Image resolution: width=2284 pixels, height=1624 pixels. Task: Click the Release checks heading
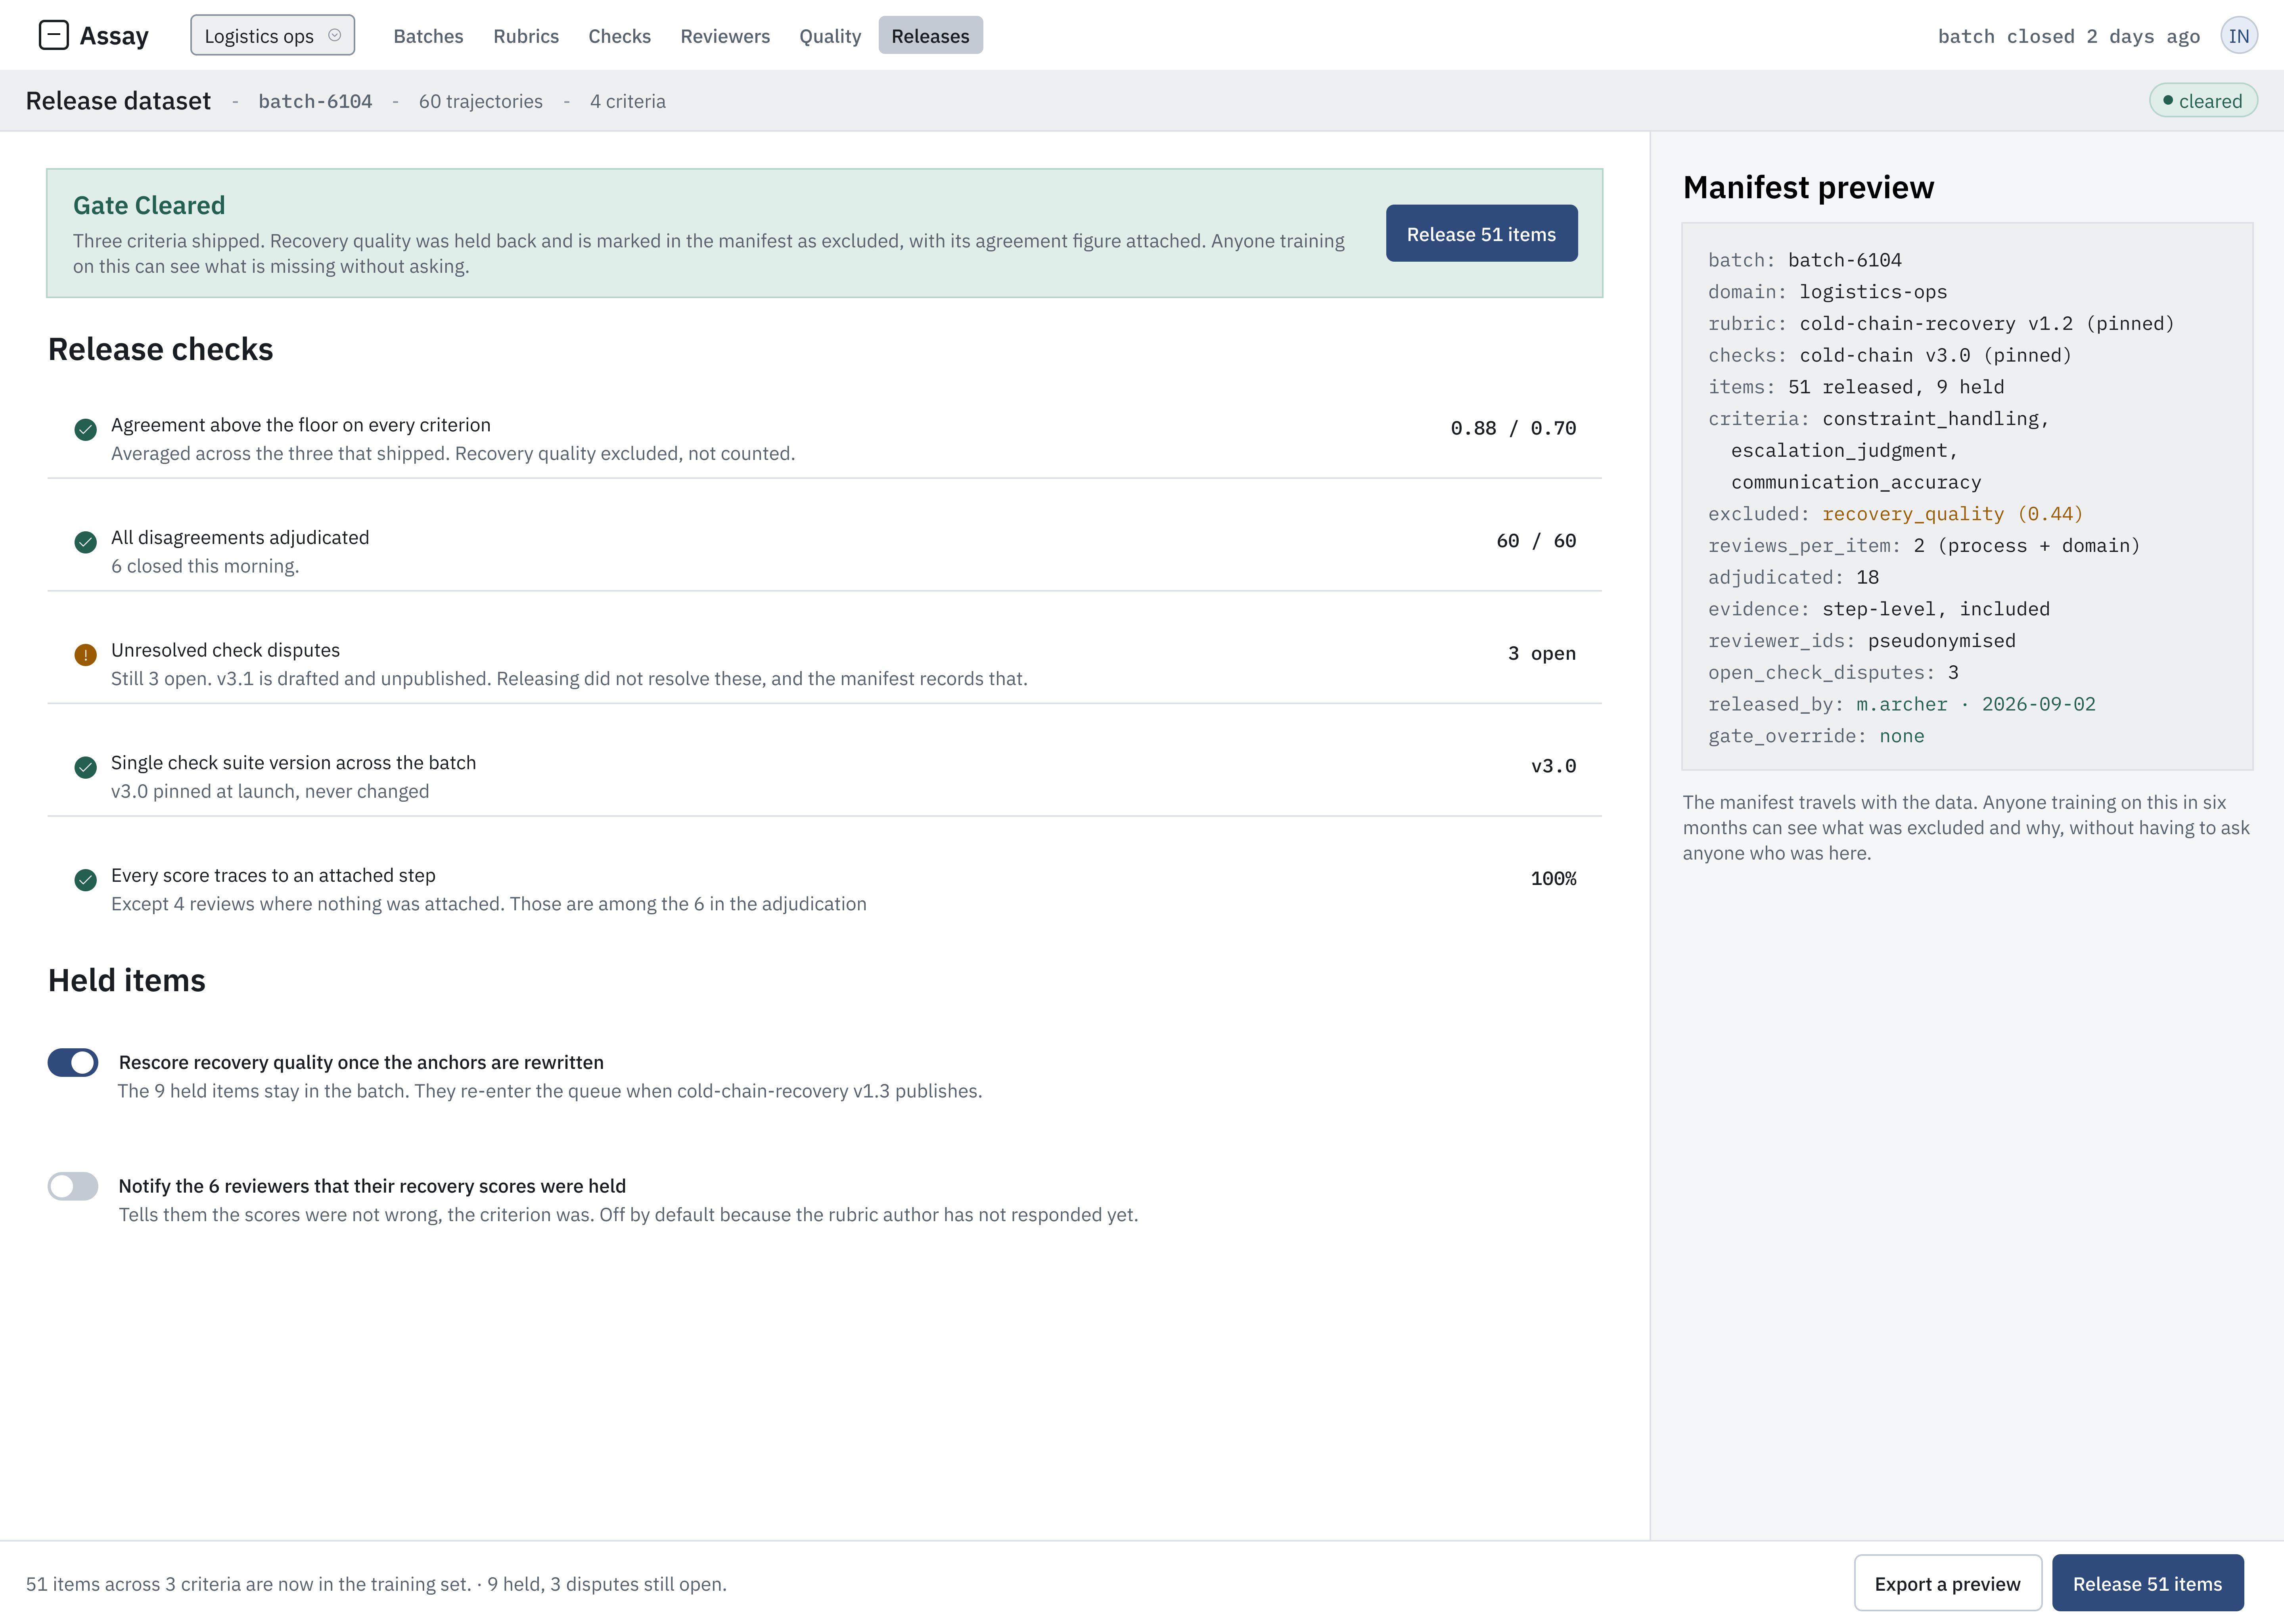coord(160,349)
